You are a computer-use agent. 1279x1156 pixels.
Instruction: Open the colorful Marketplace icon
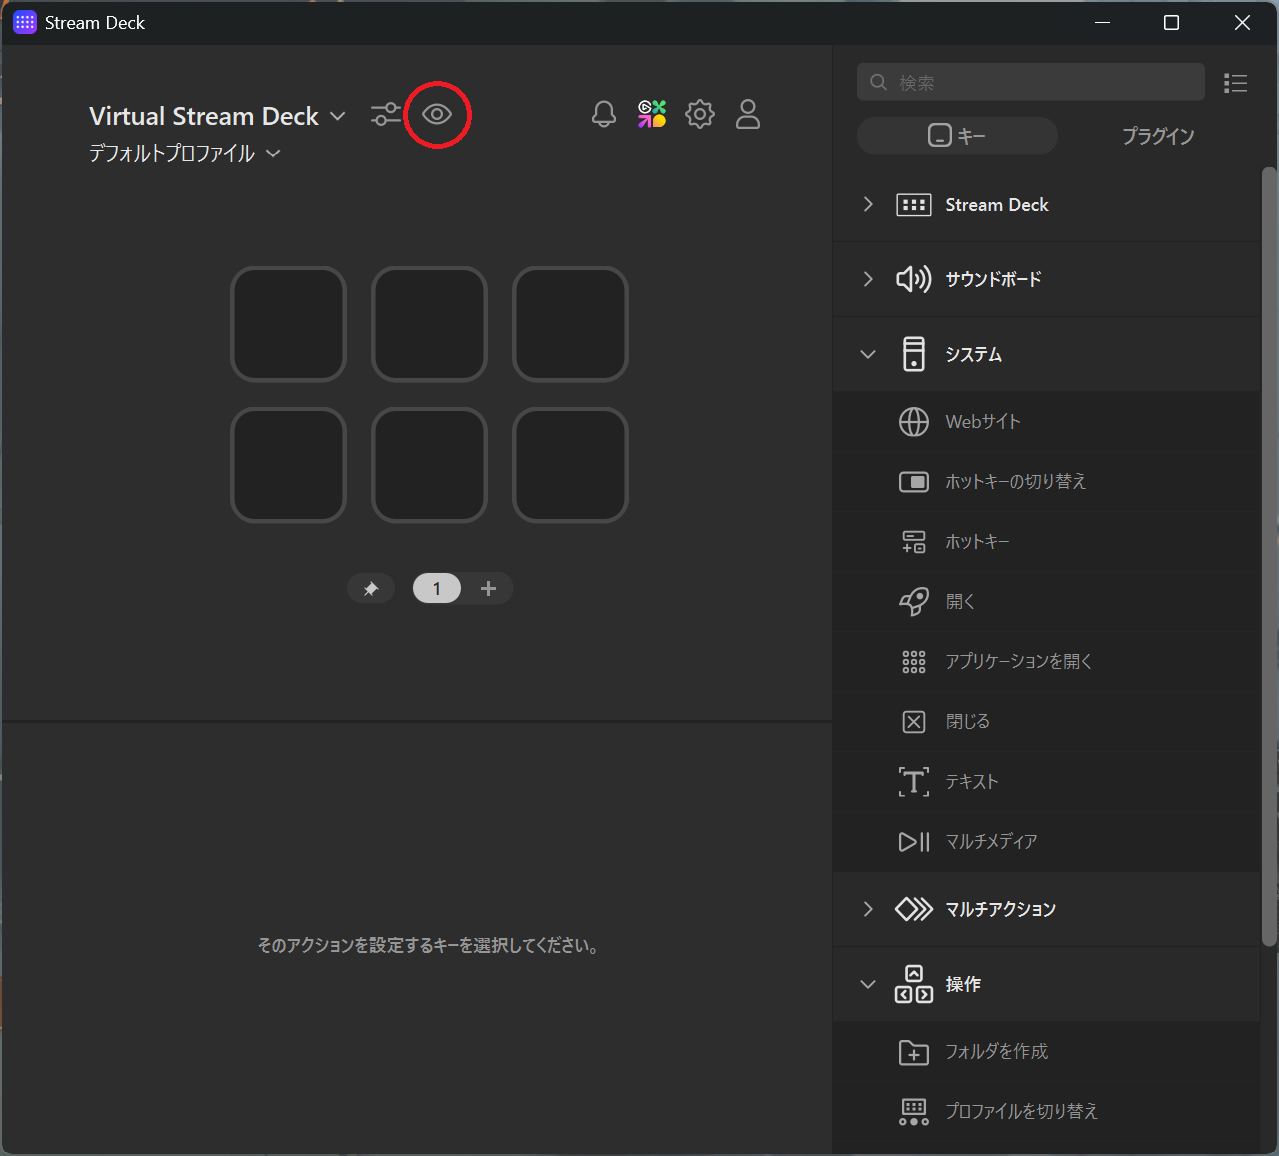(652, 114)
